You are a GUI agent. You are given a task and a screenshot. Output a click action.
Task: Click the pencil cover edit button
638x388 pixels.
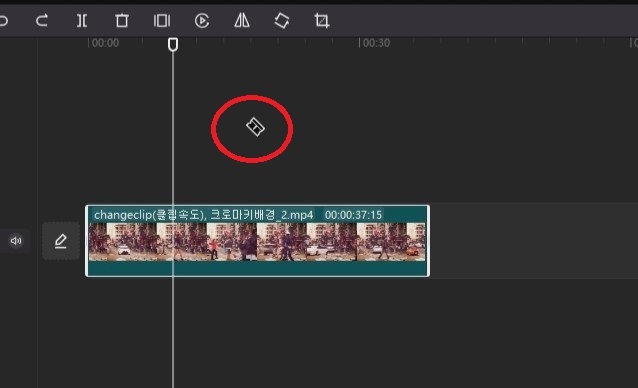pos(61,241)
